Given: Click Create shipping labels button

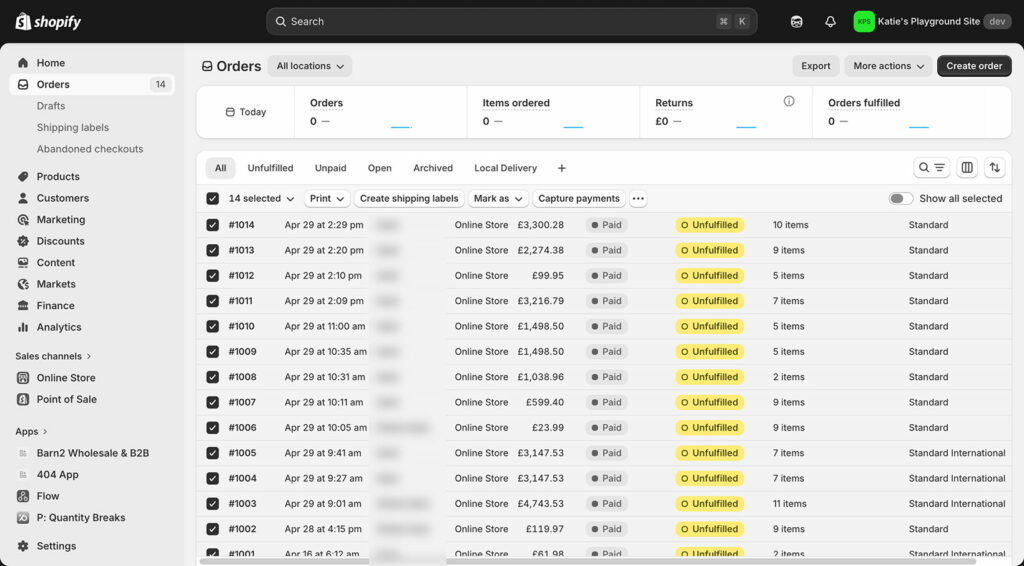Looking at the screenshot, I should [x=409, y=198].
